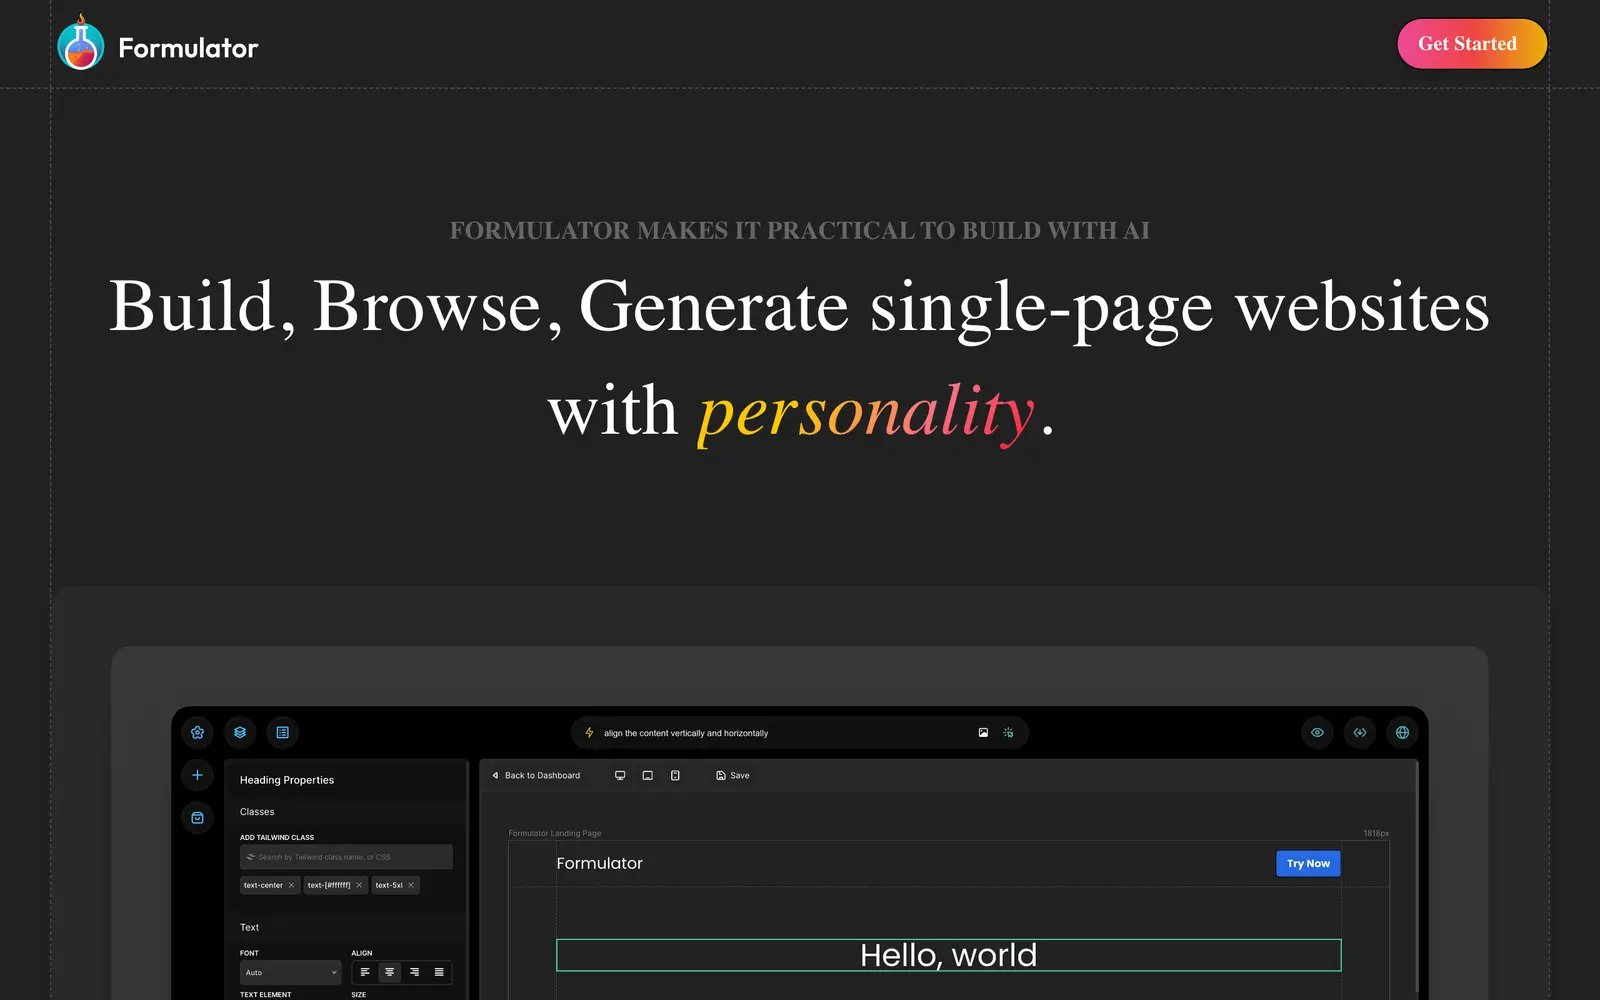Open the Font Auto dropdown
1600x1000 pixels.
click(x=290, y=972)
